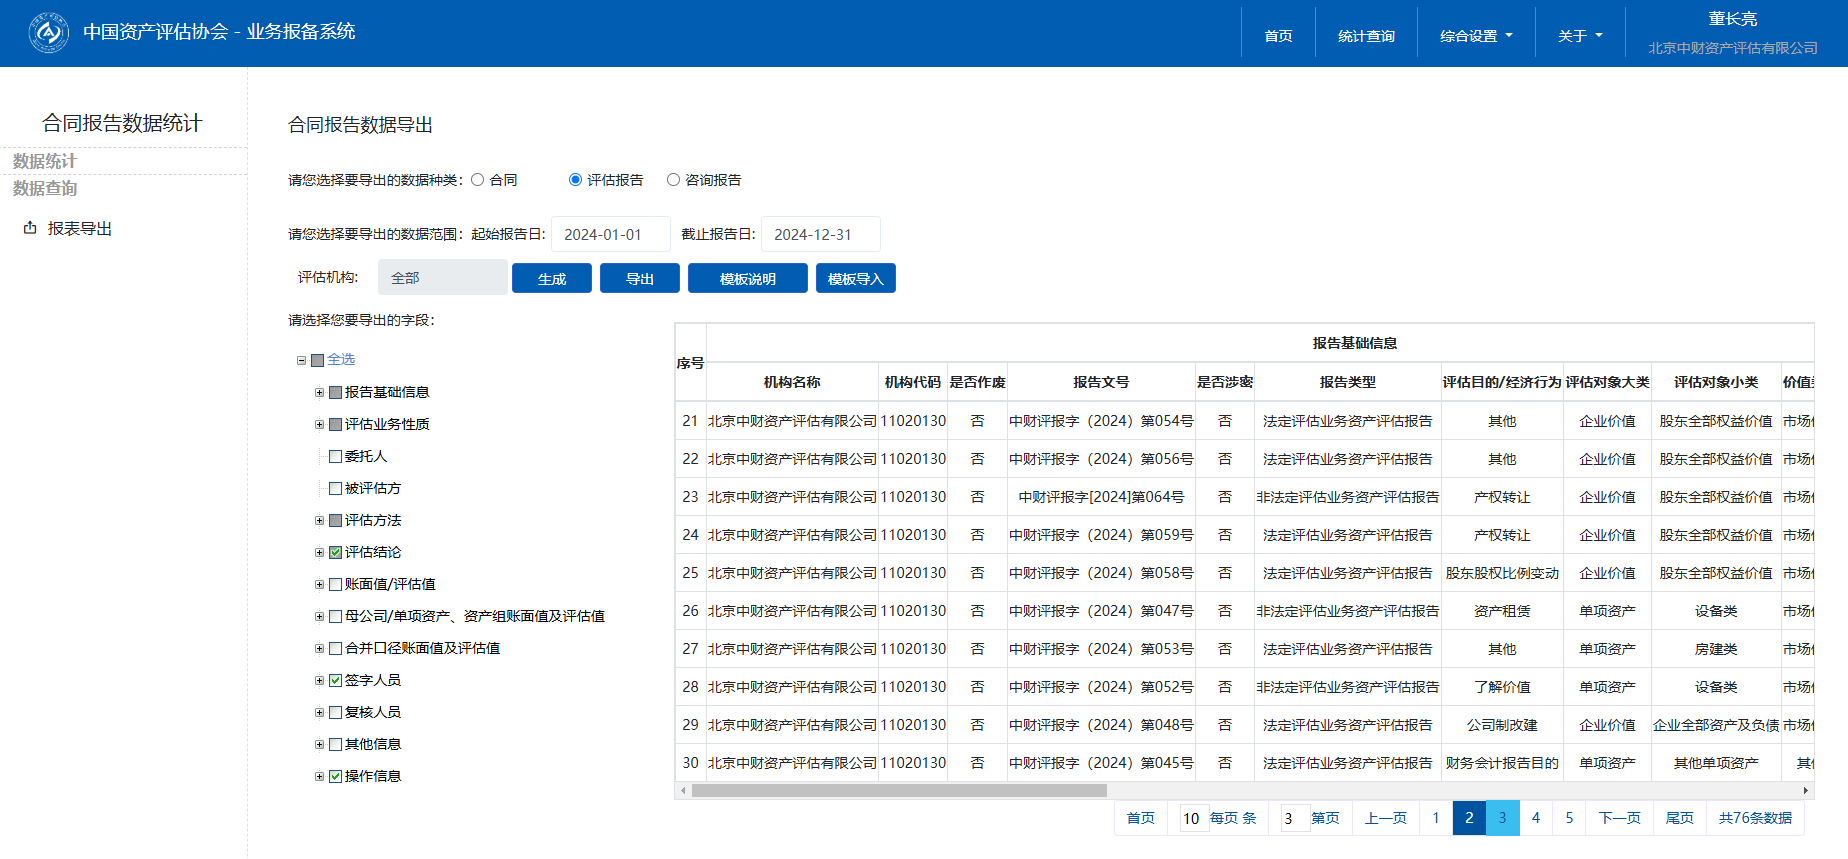Viewport: 1848px width, 859px height.
Task: Click the 起始报告日 date field
Action: click(x=610, y=234)
